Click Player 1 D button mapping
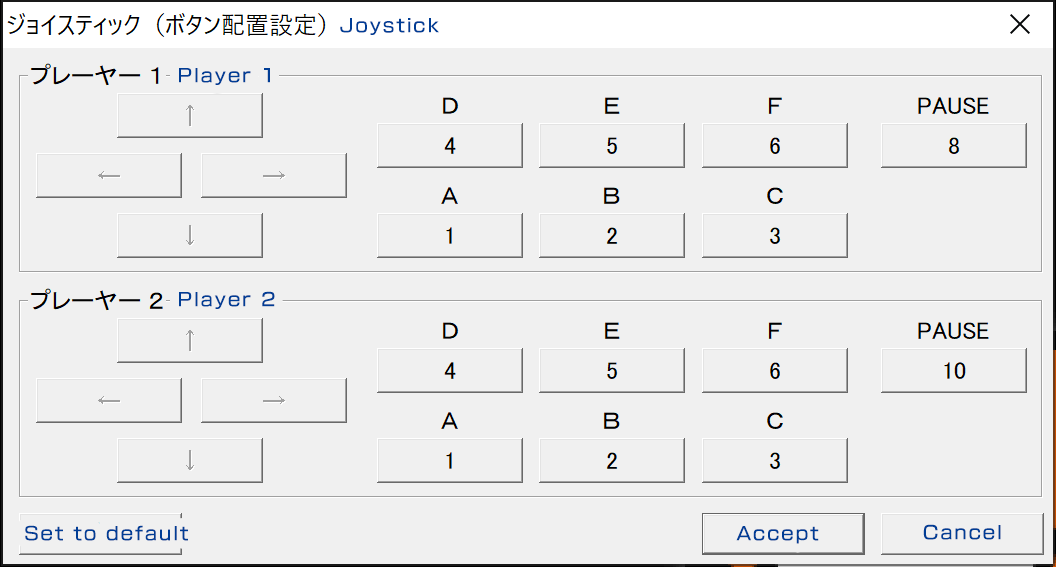This screenshot has height=567, width=1056. pyautogui.click(x=450, y=146)
